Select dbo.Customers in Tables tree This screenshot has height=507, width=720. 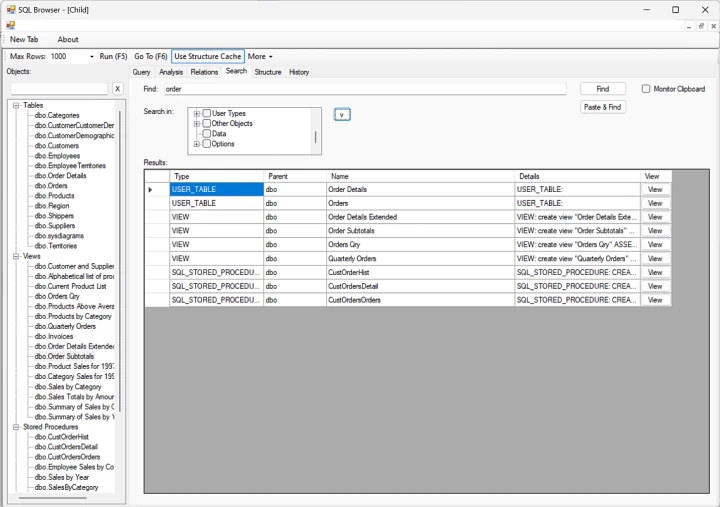pyautogui.click(x=56, y=146)
